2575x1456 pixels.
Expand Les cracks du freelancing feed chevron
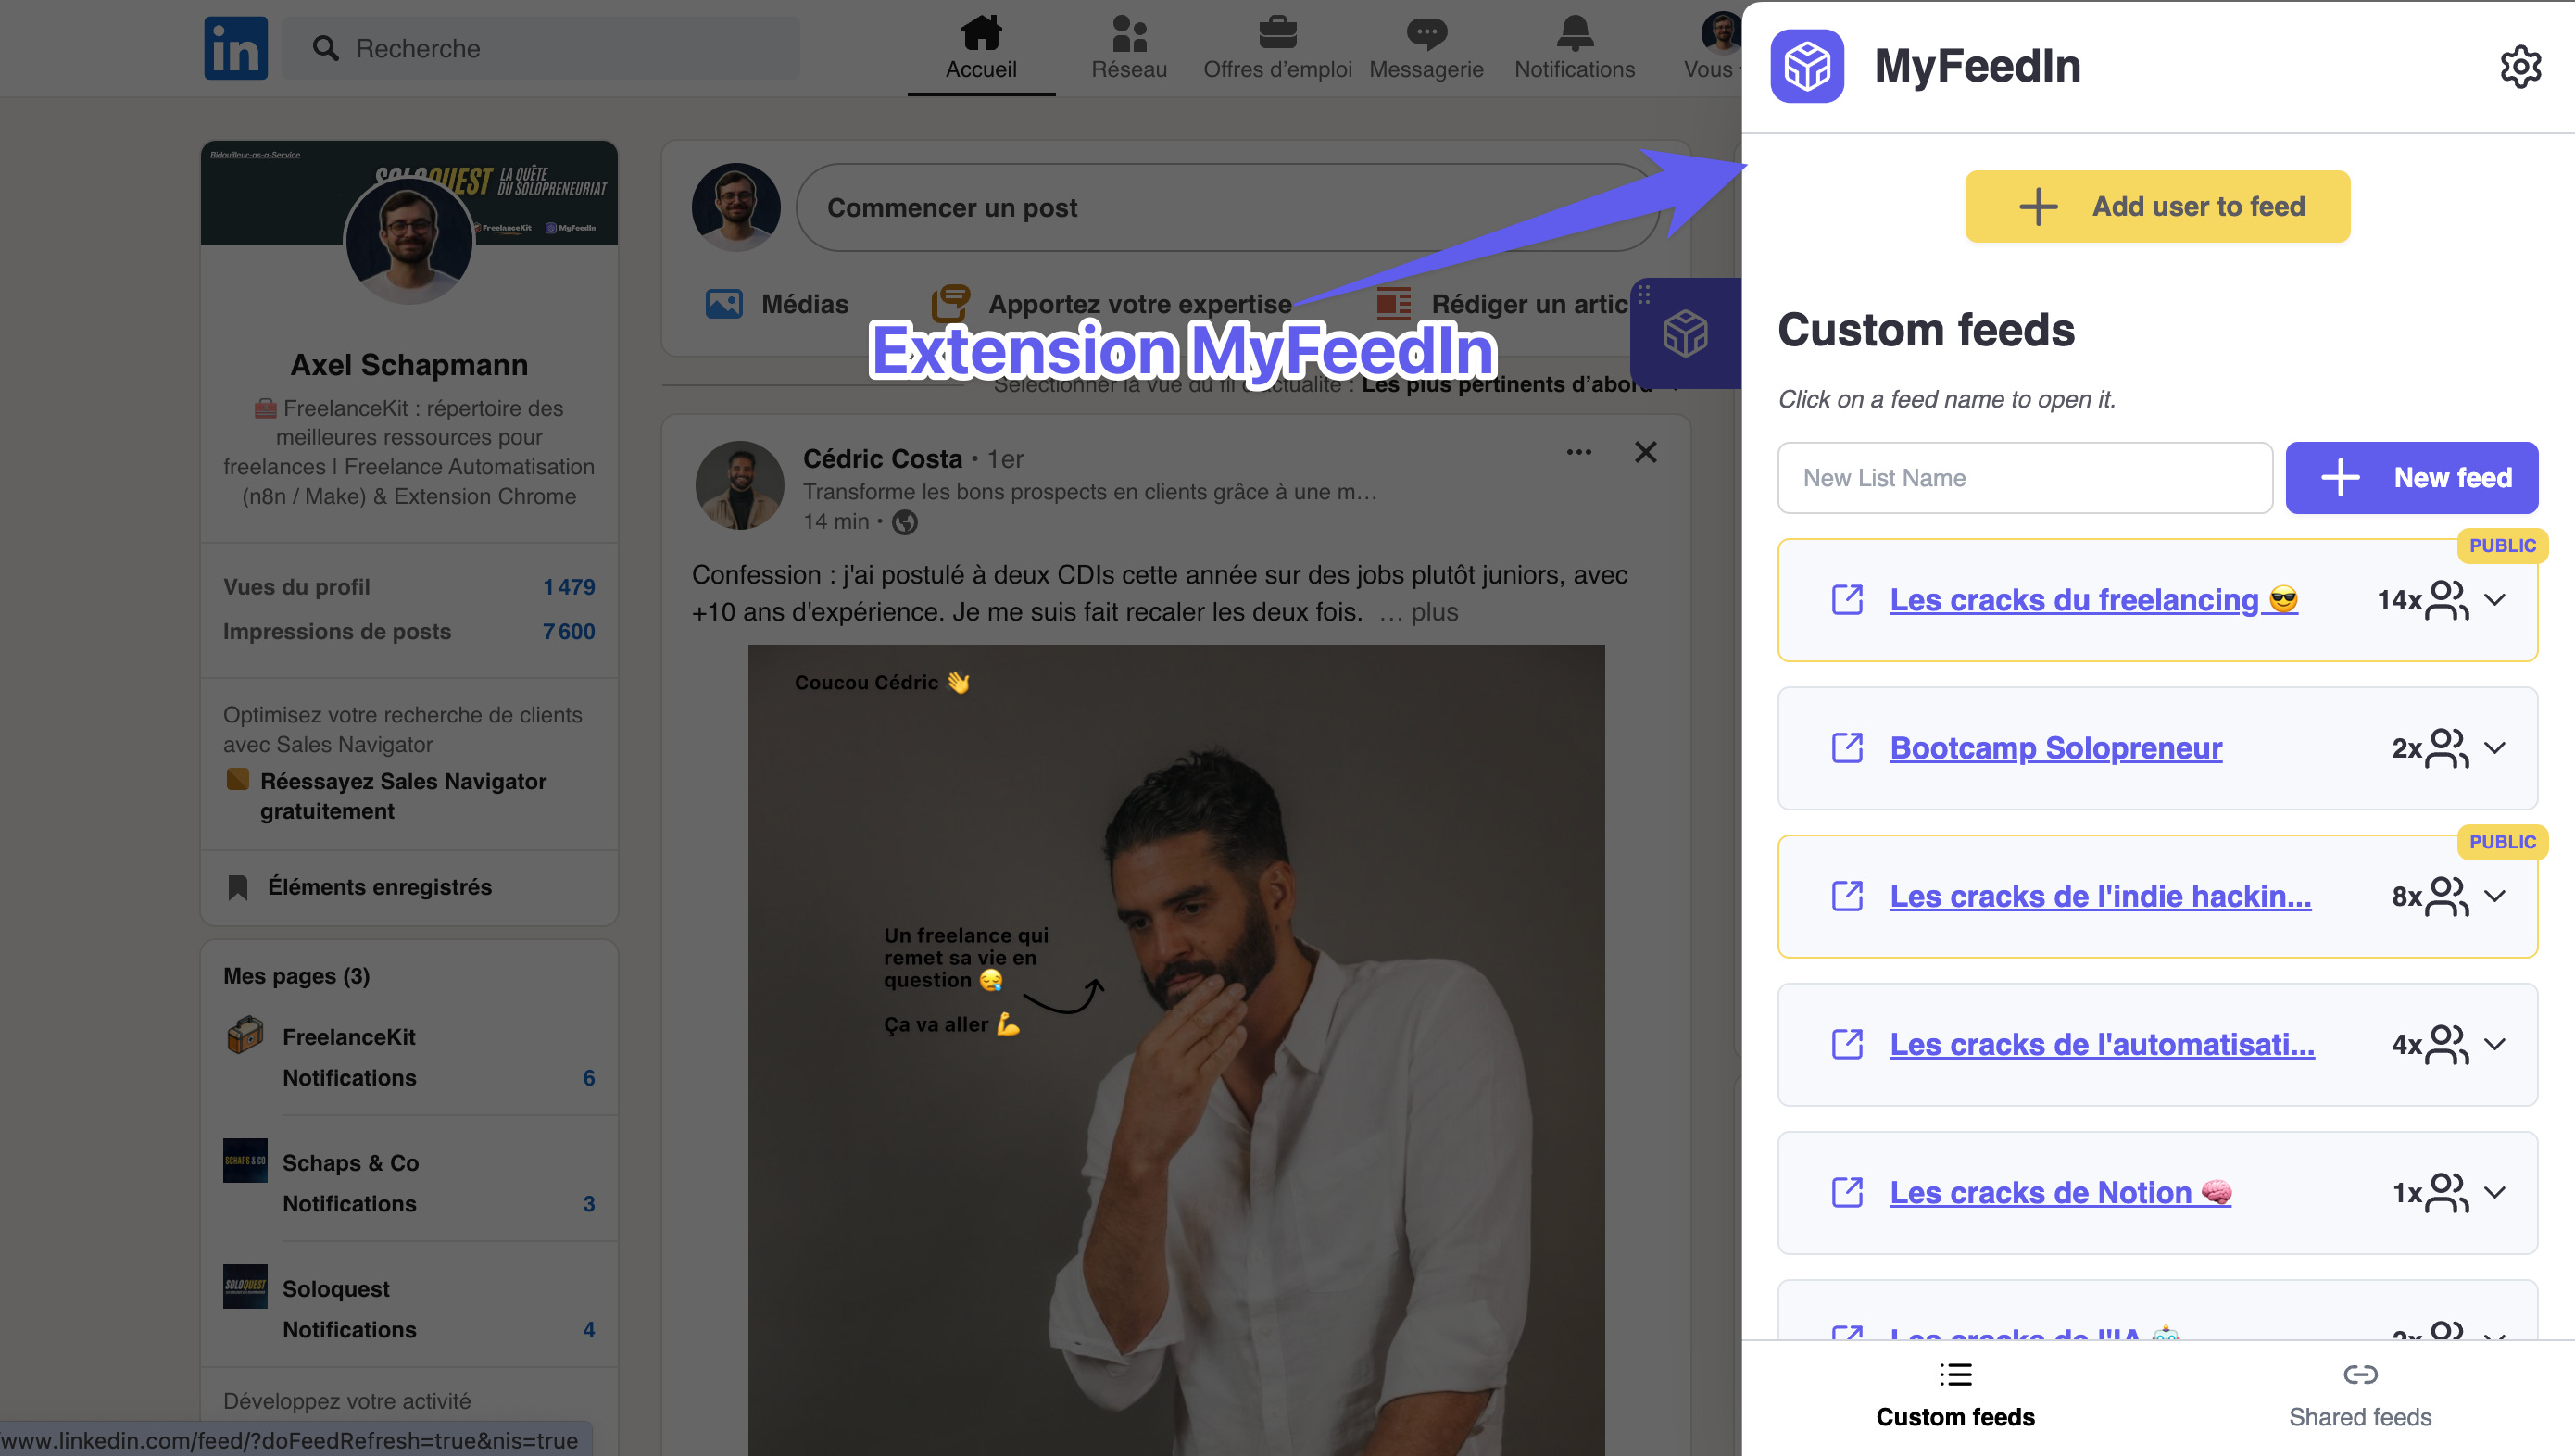2495,600
